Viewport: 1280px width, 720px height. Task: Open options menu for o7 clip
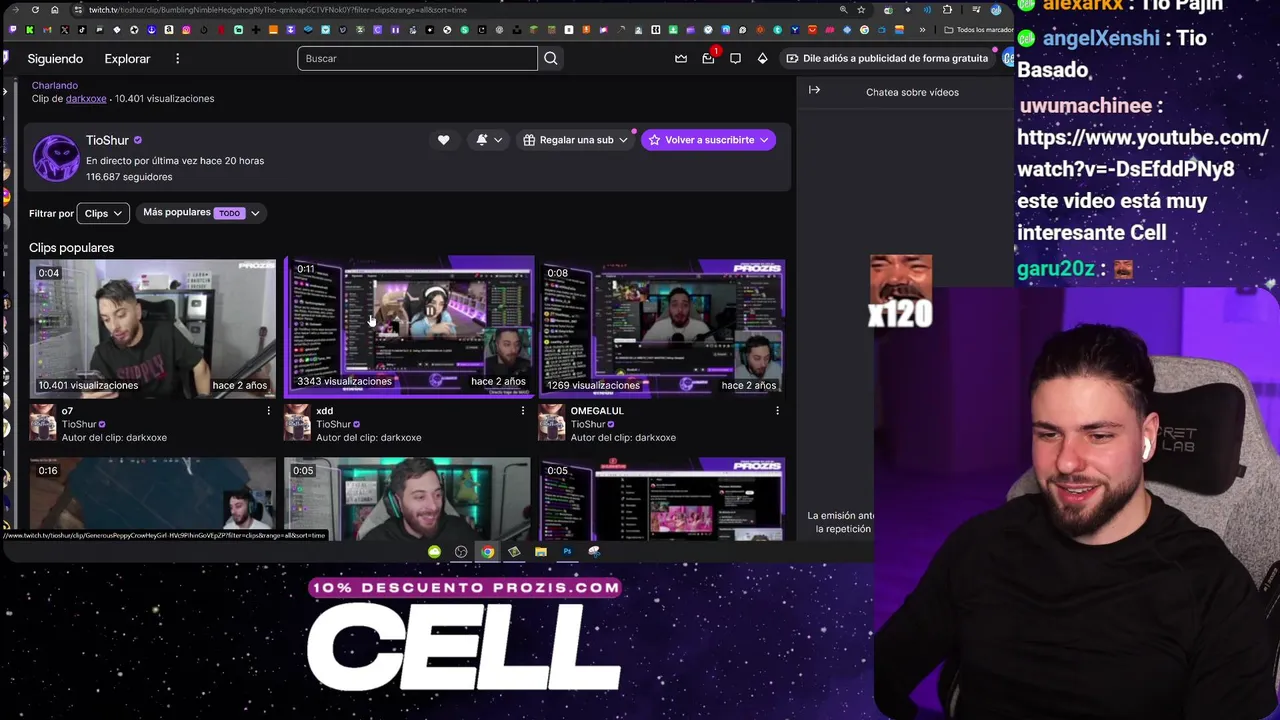(268, 410)
